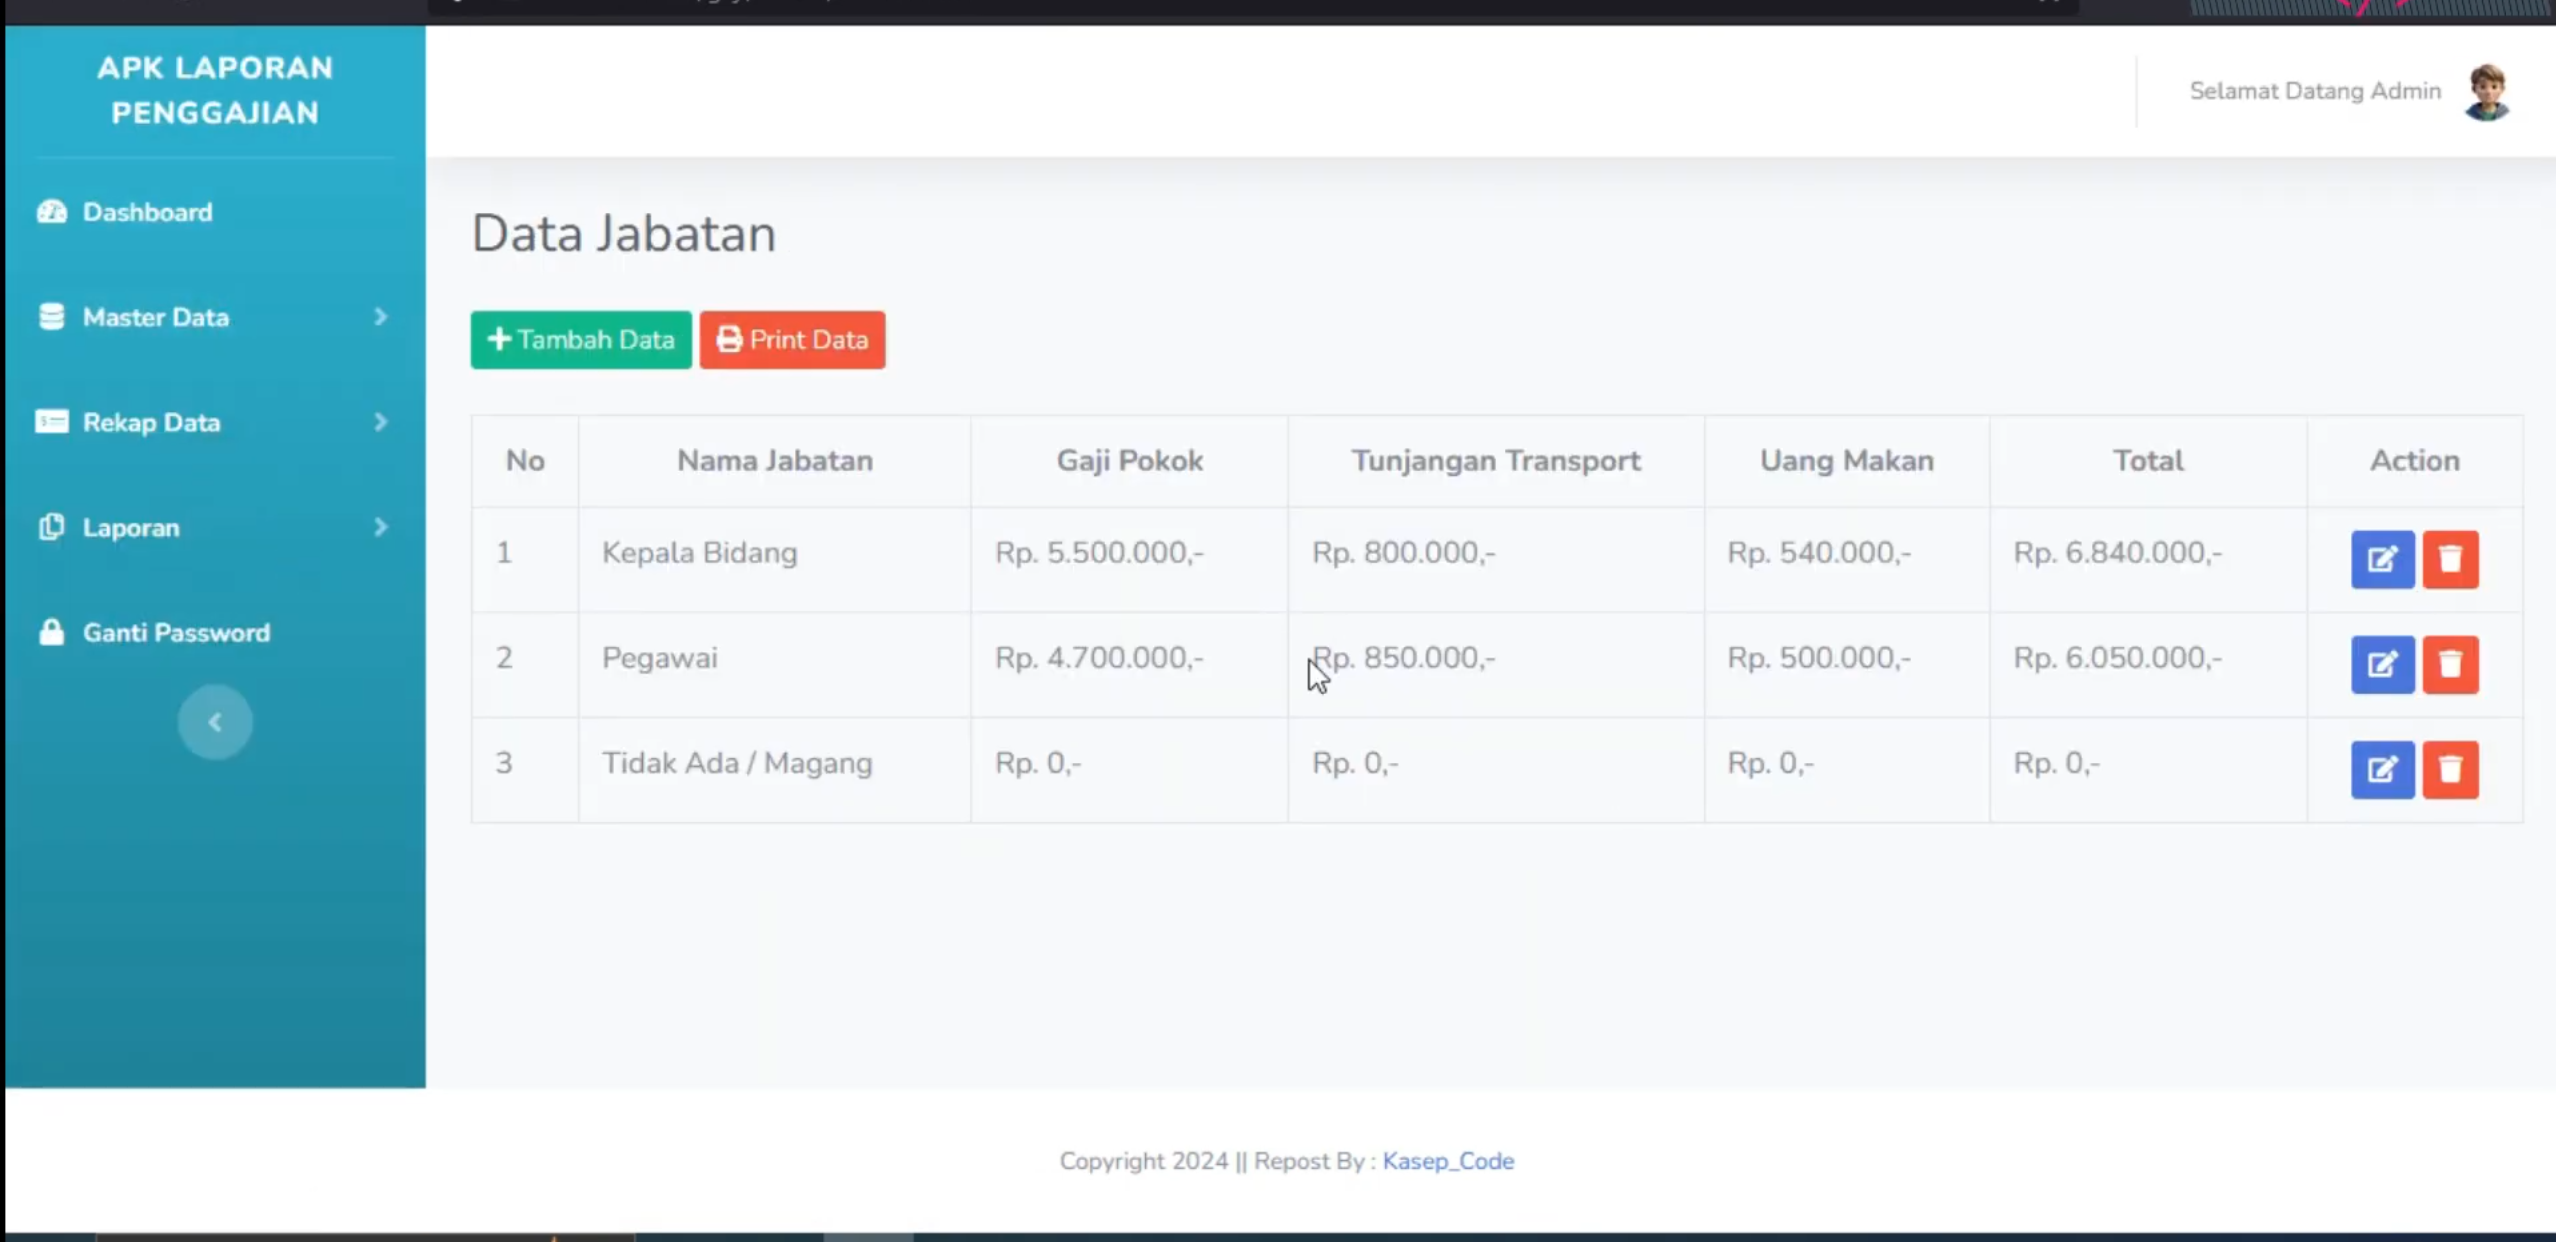
Task: Click the admin avatar picture
Action: coord(2486,92)
